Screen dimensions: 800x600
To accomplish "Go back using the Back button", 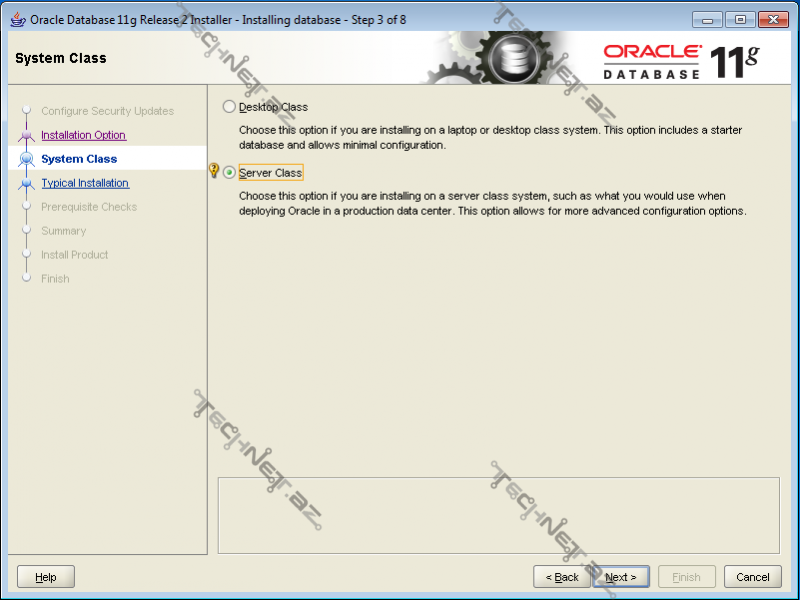I will click(561, 577).
